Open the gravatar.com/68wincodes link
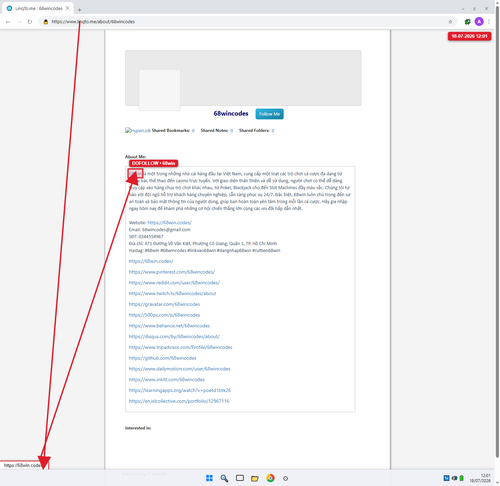This screenshot has height=486, width=500. point(164,304)
